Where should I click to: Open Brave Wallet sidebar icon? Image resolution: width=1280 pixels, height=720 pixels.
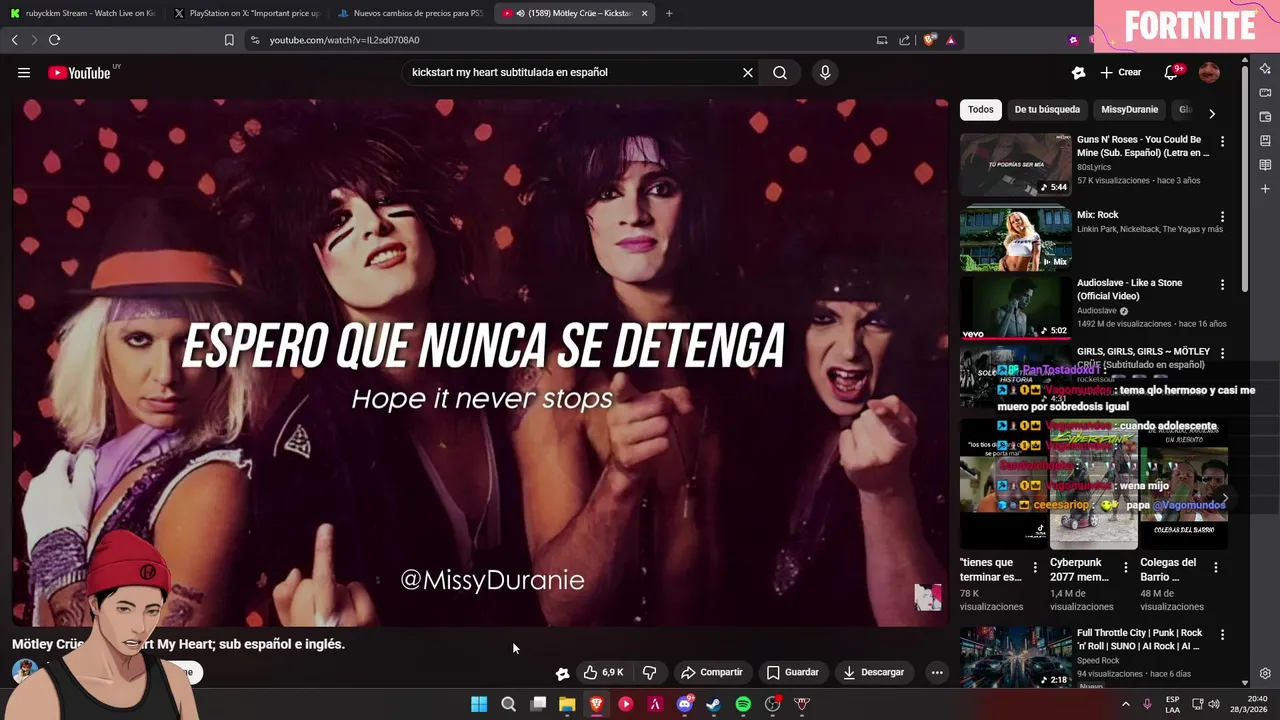coord(1265,117)
